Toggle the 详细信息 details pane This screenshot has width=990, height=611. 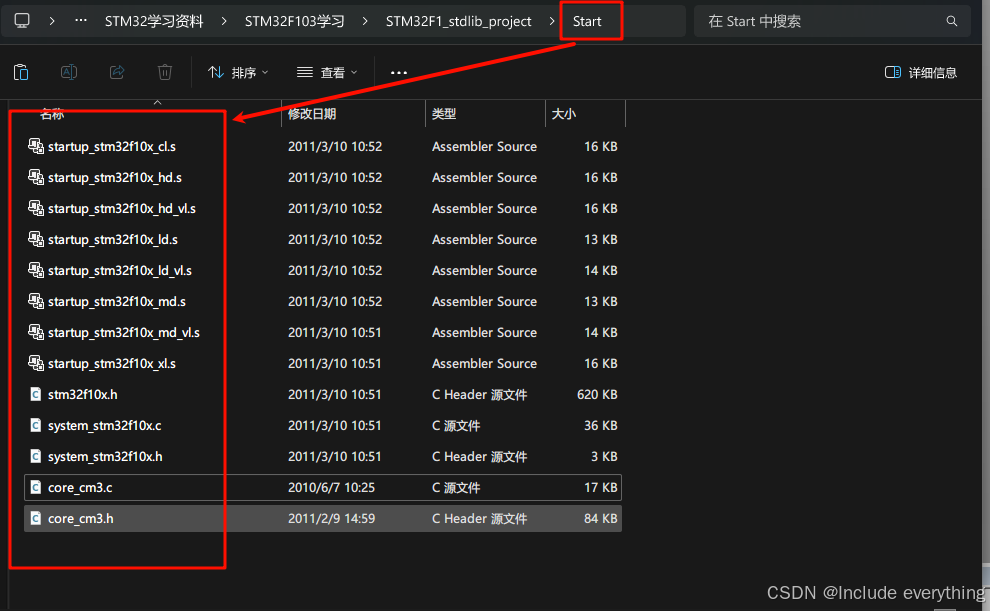921,73
